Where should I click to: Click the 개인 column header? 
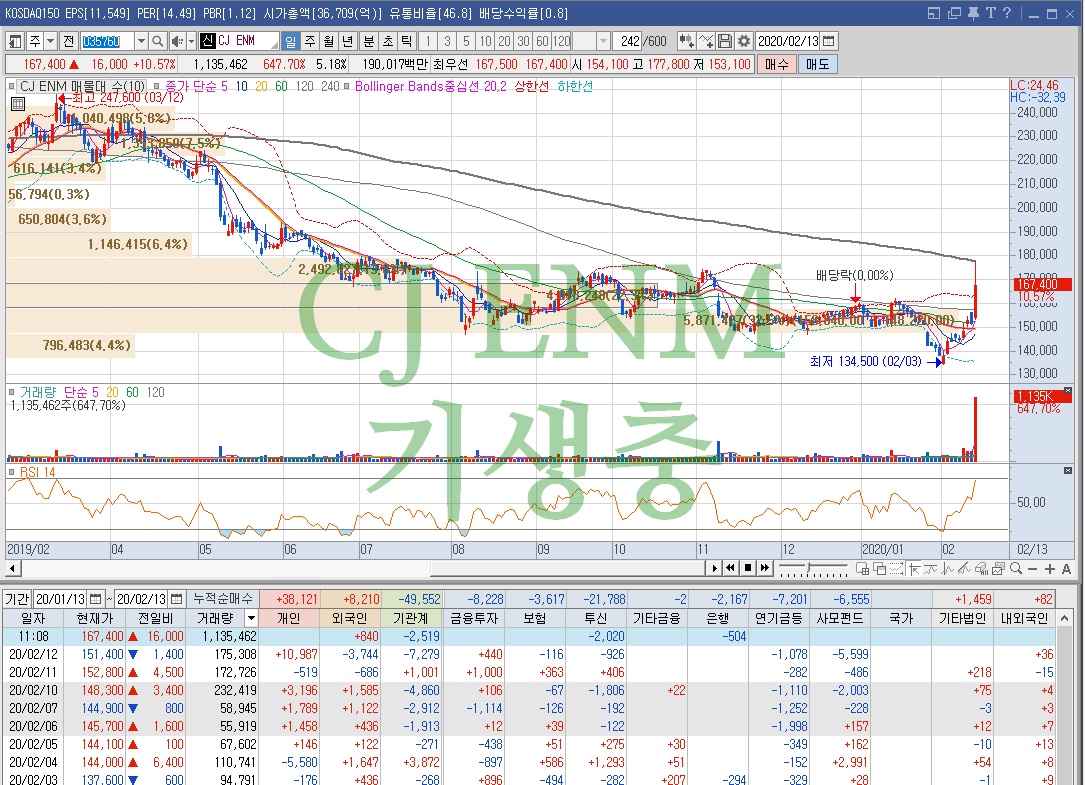tap(289, 618)
